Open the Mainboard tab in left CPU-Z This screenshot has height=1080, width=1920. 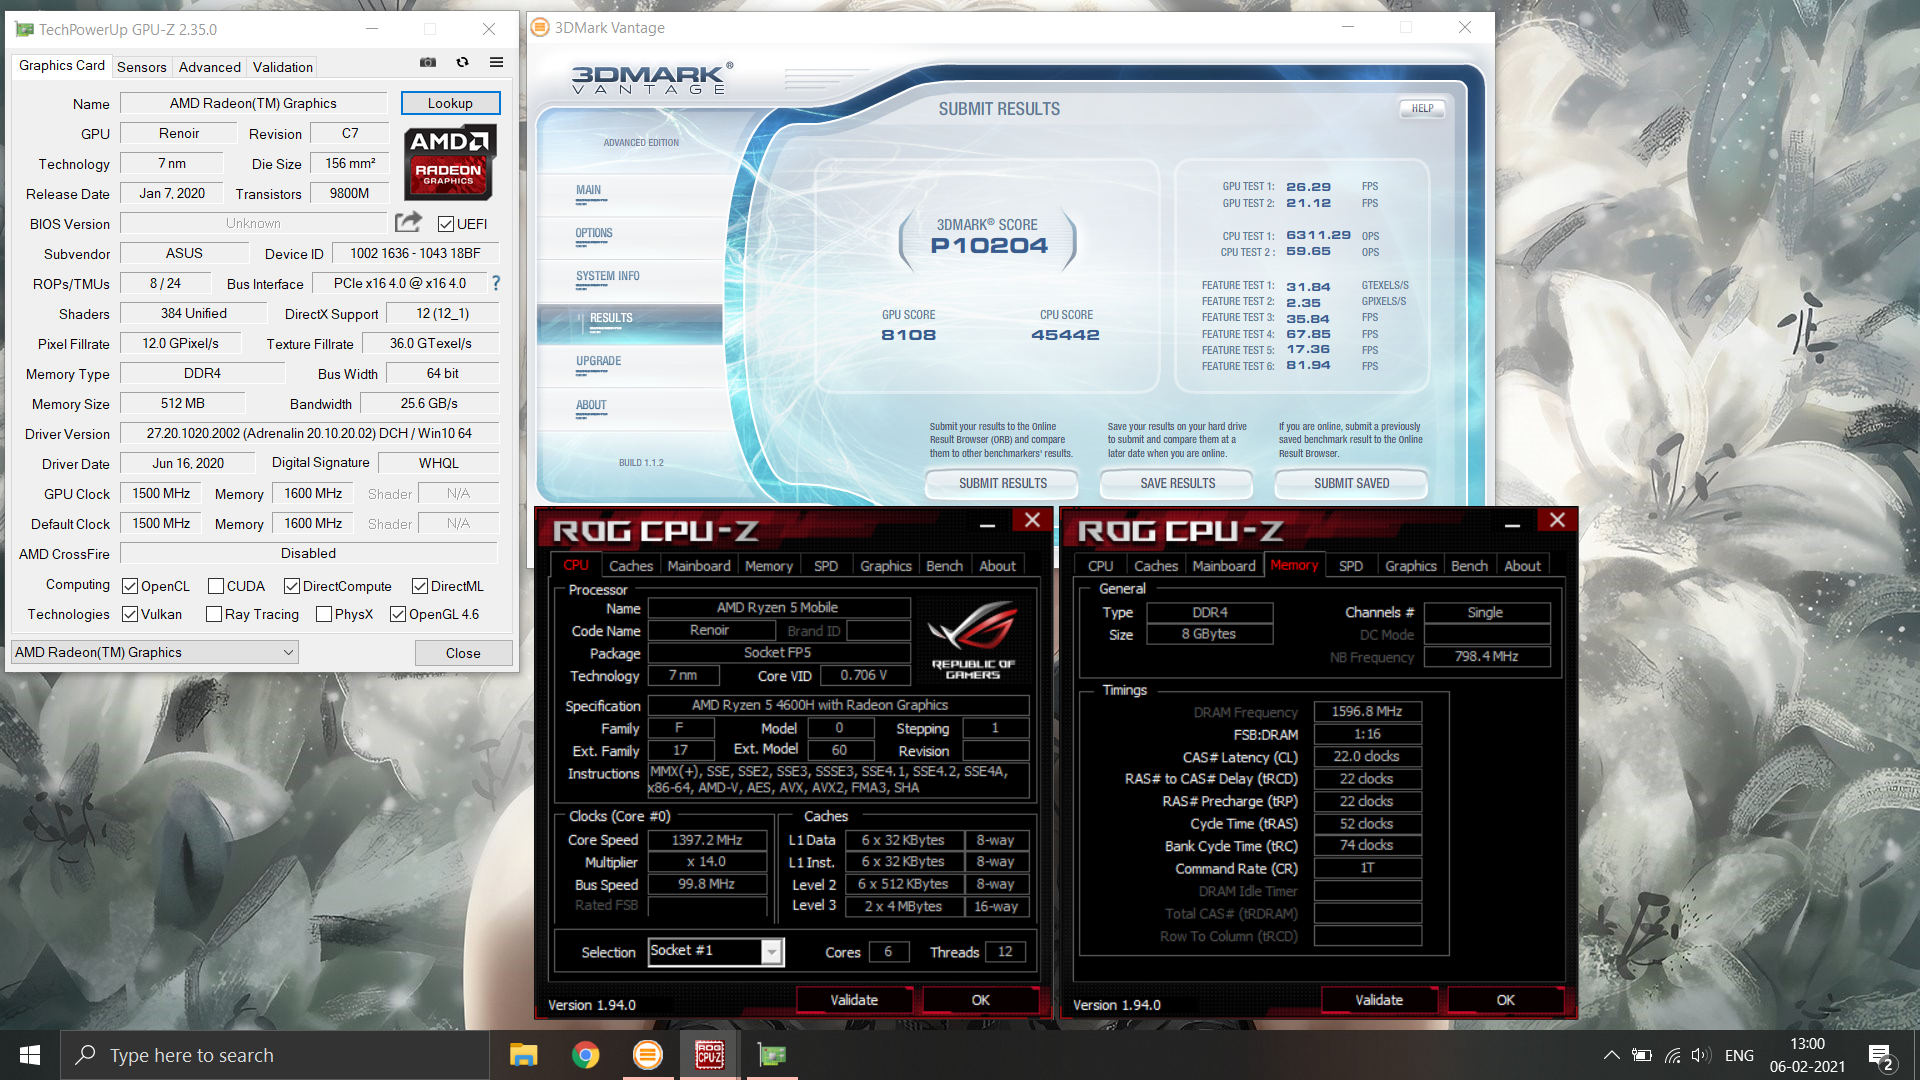pyautogui.click(x=699, y=566)
